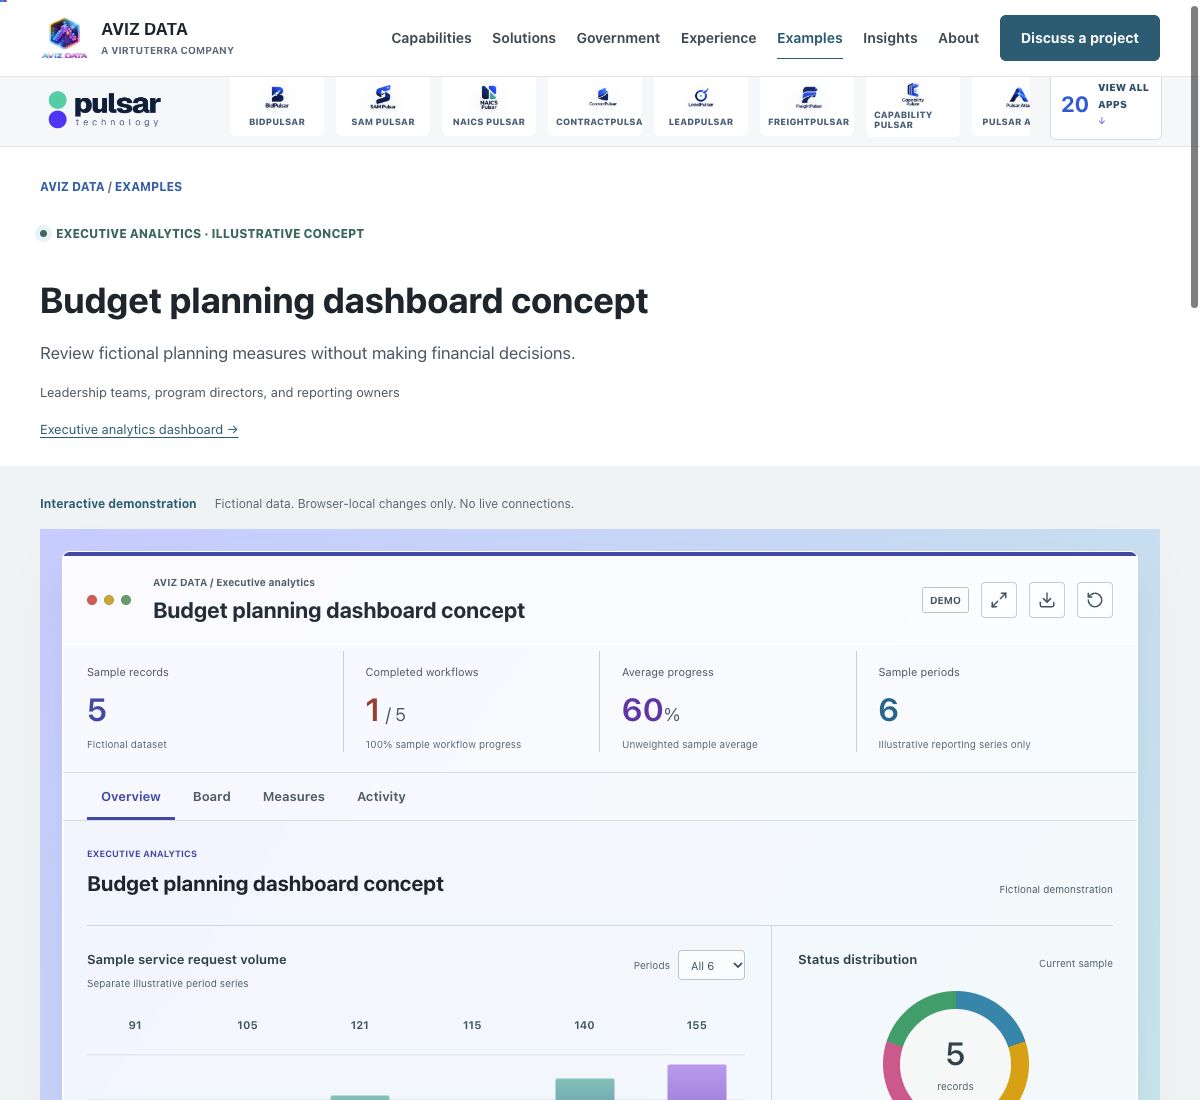The width and height of the screenshot is (1200, 1100).
Task: Click the DEMO badge button
Action: pyautogui.click(x=945, y=600)
